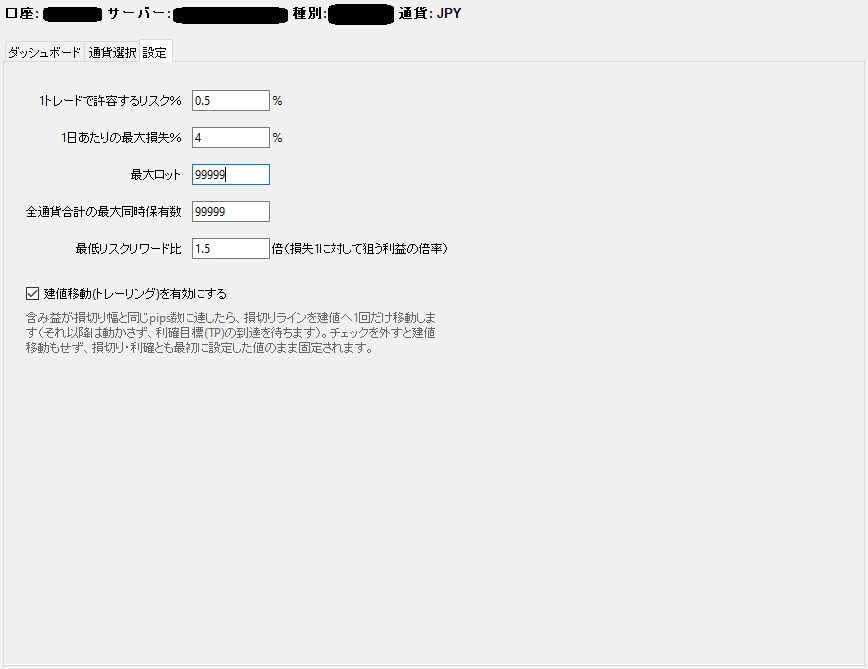Image resolution: width=868 pixels, height=669 pixels.
Task: Click the 最低リスクリワード比 label
Action: (x=128, y=248)
